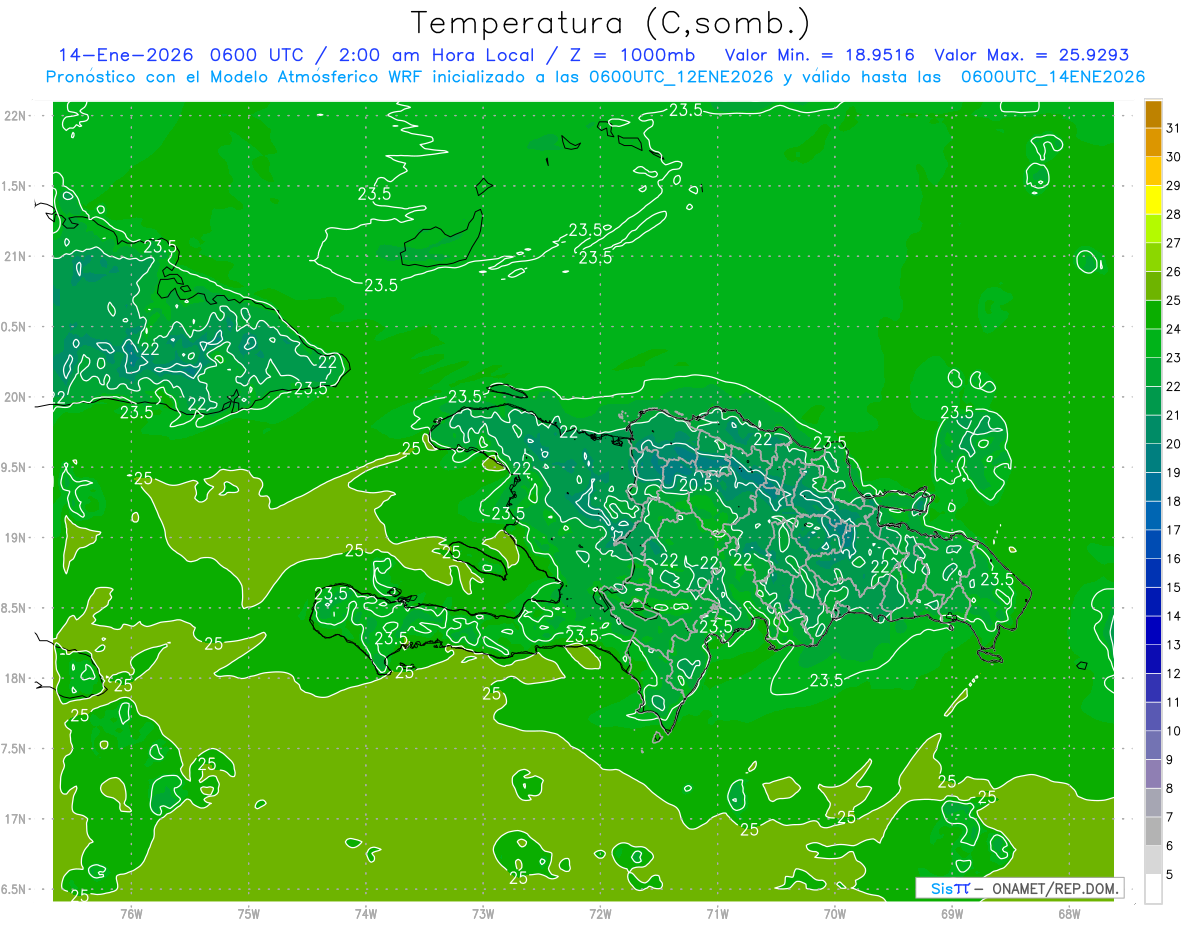
Task: Click the "Temperatura (C,somb.)" map title
Action: [612, 23]
